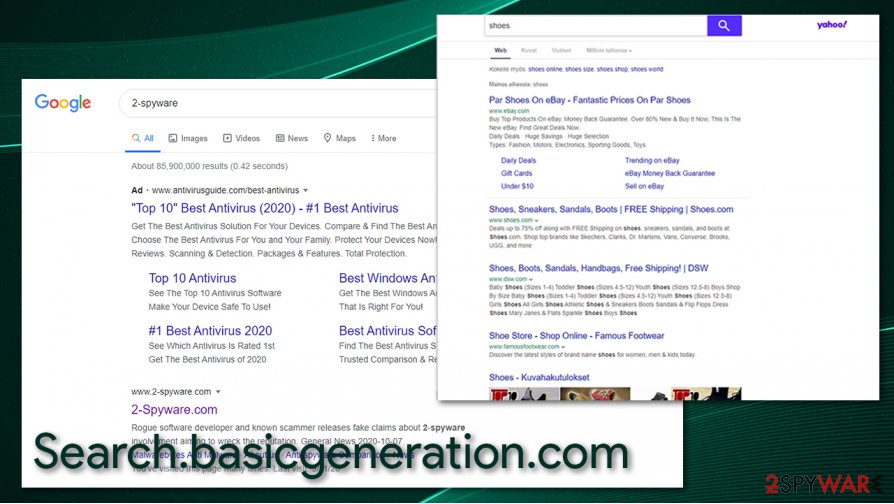Click the Yahoo logo
This screenshot has width=894, height=504.
[x=831, y=25]
